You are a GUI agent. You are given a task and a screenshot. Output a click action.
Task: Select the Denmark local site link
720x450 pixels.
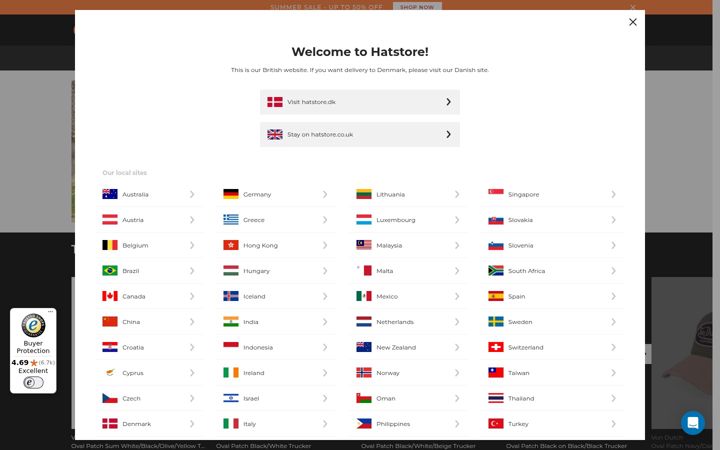(149, 424)
